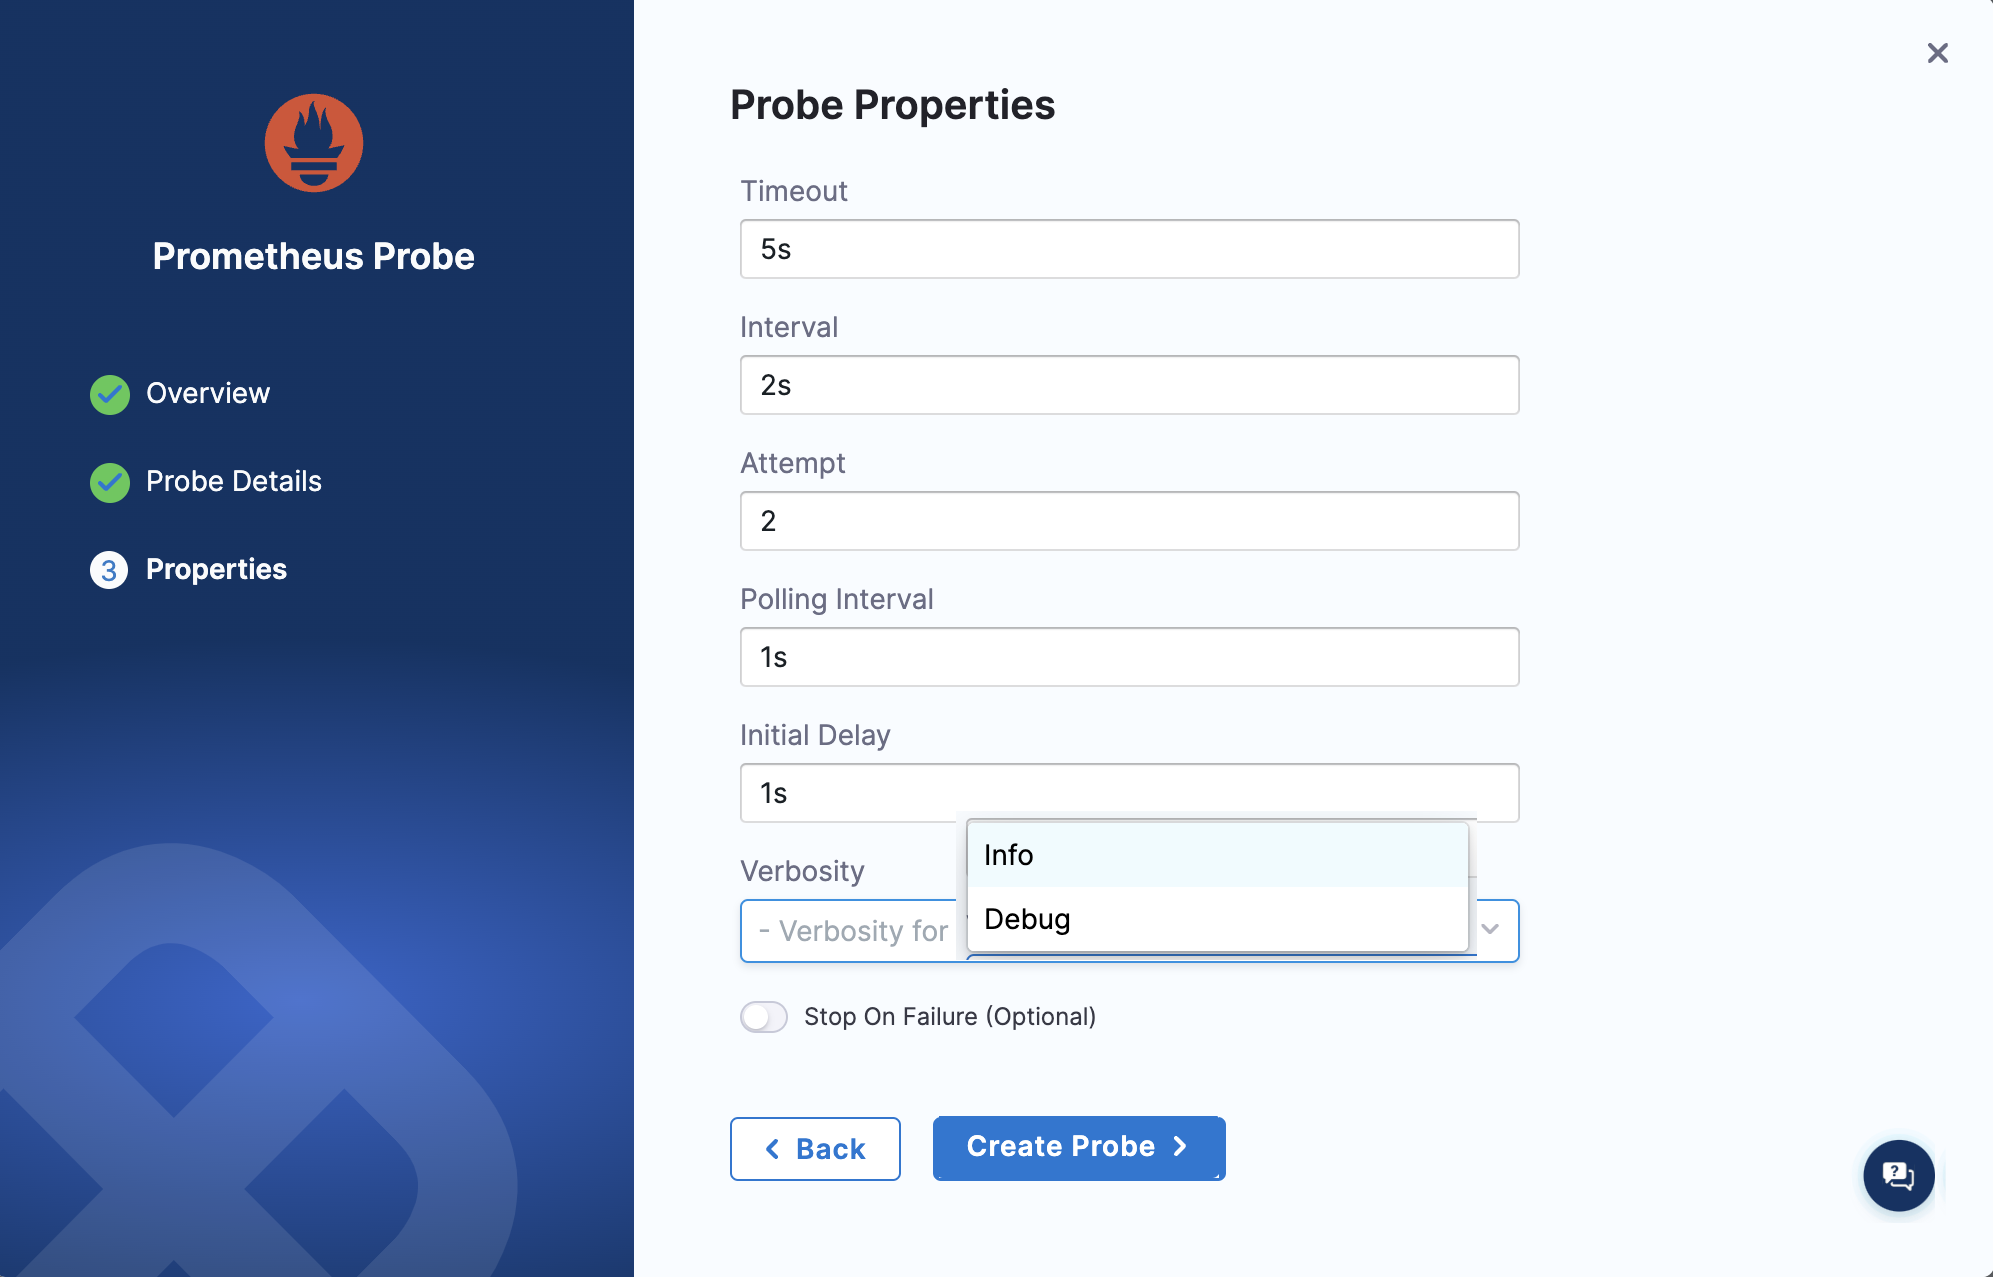The image size is (1993, 1277).
Task: Open the help chat bubble icon
Action: tap(1898, 1175)
